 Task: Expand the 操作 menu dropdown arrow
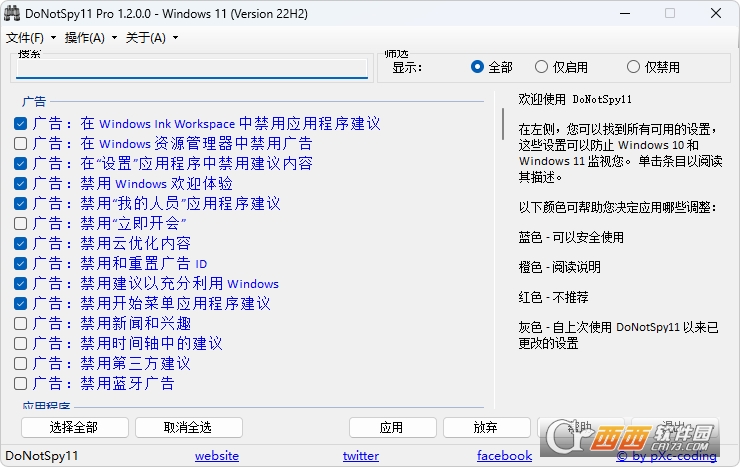114,38
